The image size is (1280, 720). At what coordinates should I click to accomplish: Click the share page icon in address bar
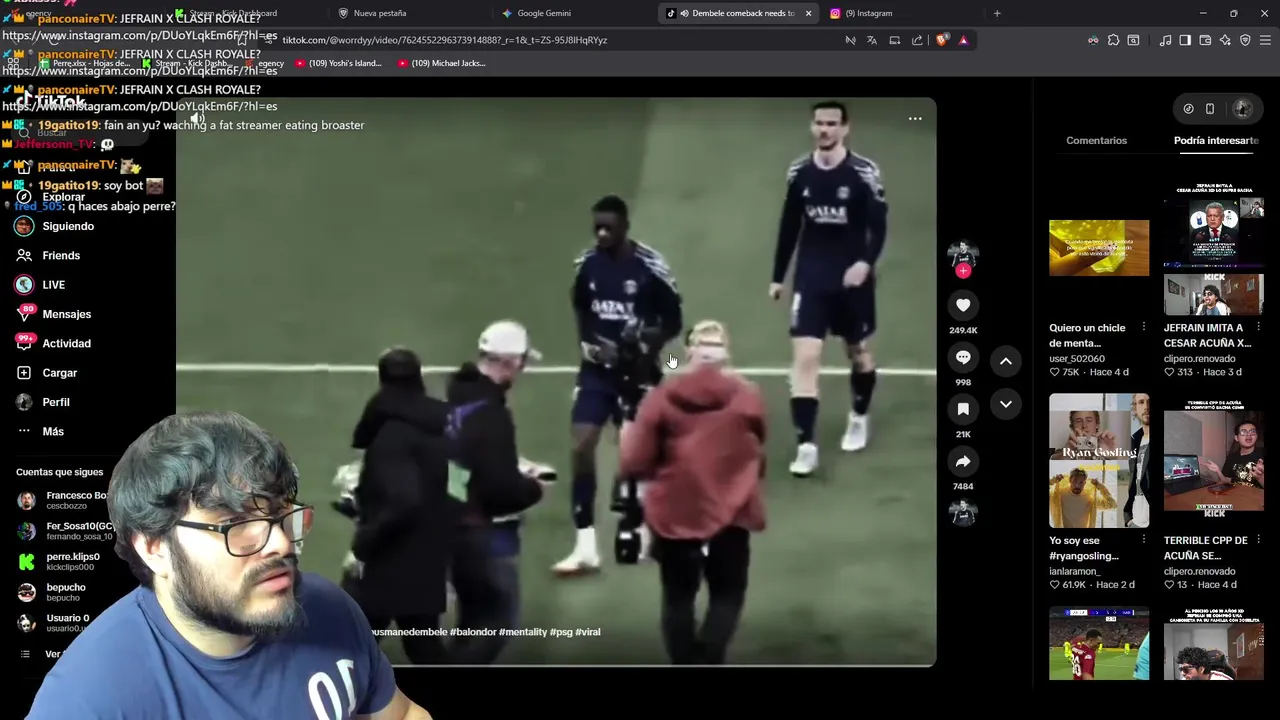(x=917, y=40)
